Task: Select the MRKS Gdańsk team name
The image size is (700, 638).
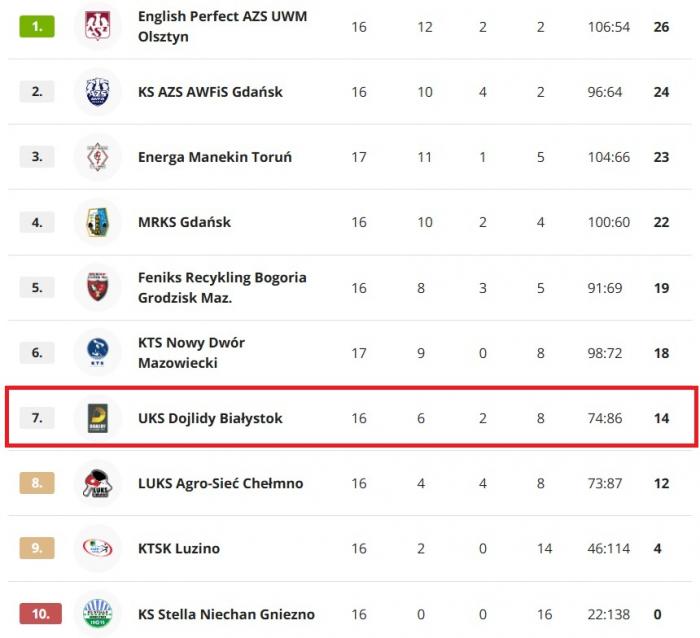Action: pos(184,222)
